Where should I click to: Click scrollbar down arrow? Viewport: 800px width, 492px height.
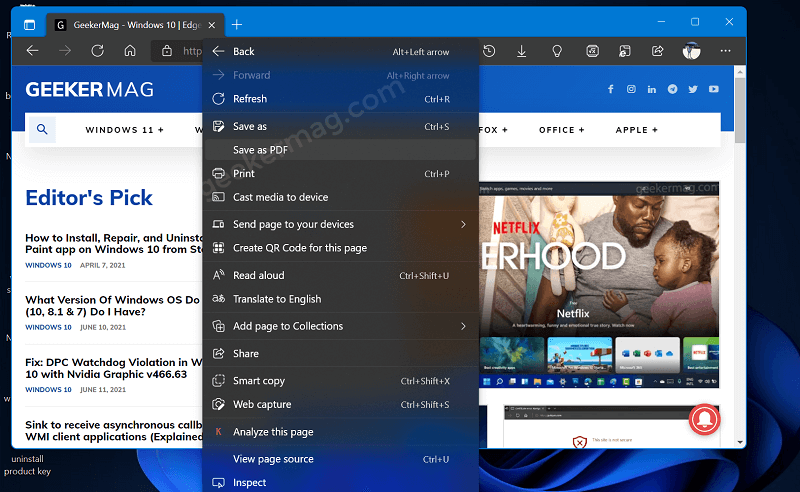coord(740,442)
